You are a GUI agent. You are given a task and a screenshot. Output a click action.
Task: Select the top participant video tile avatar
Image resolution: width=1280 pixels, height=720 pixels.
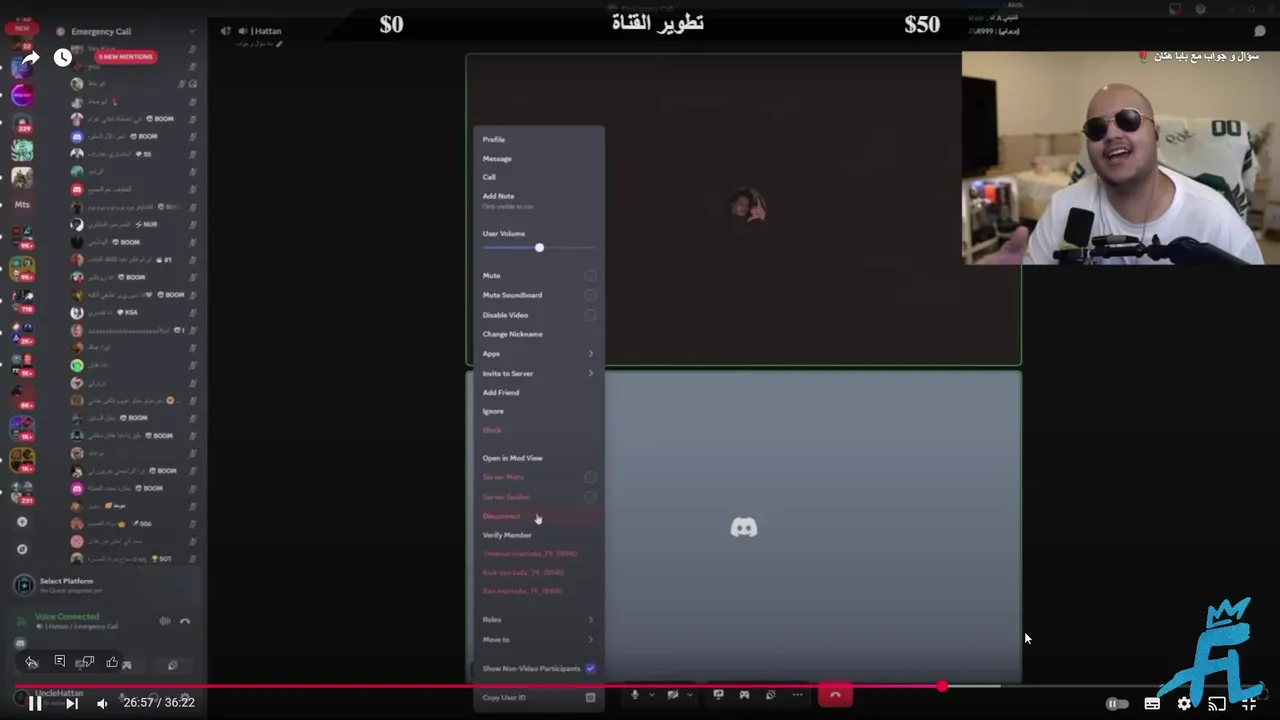pyautogui.click(x=748, y=205)
